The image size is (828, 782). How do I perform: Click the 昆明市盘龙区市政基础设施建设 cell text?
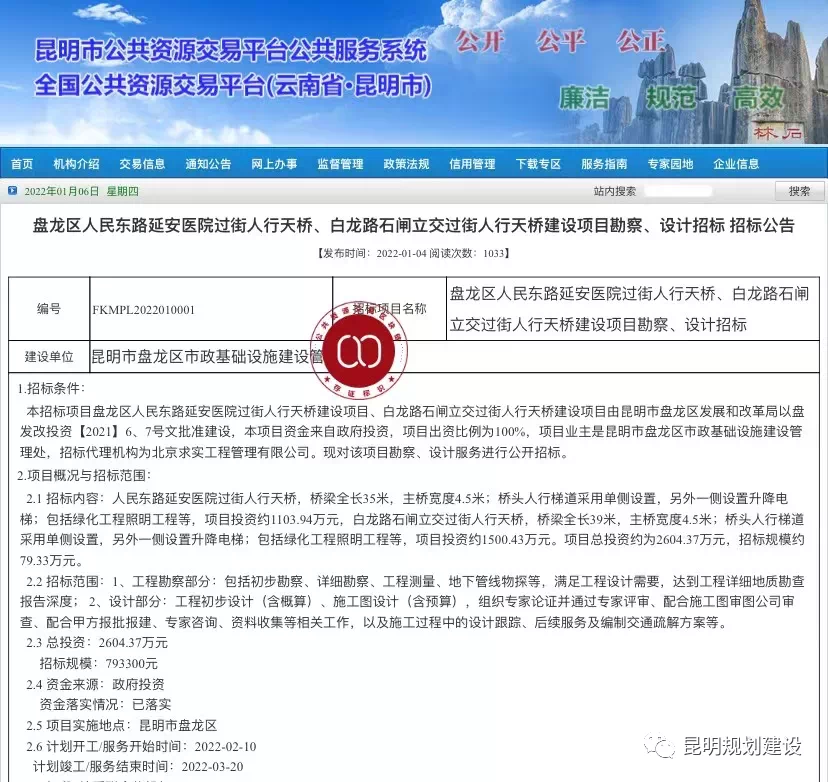207,357
